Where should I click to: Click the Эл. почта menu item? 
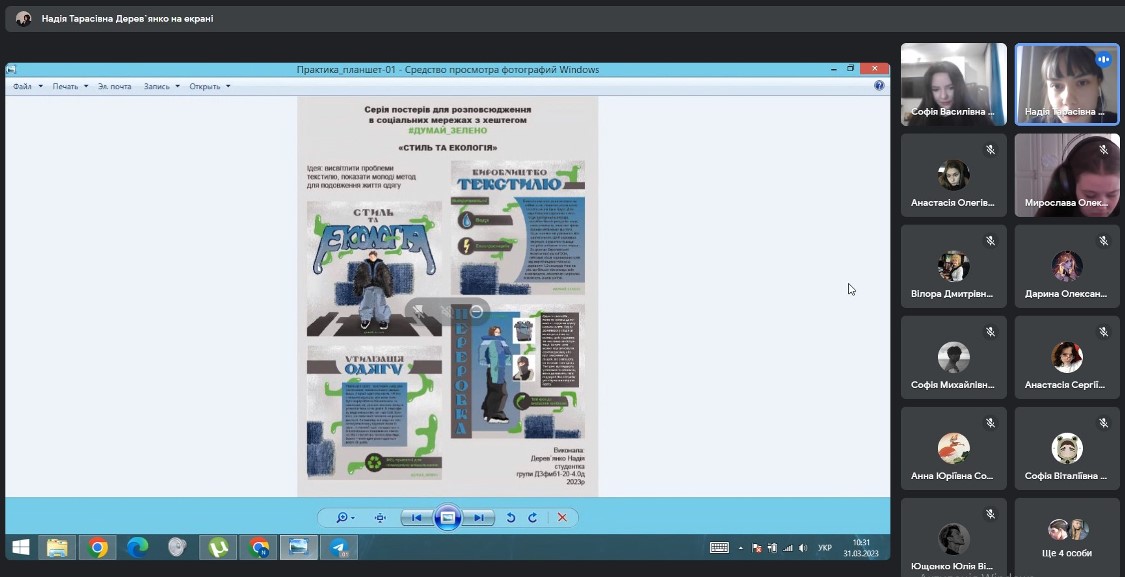115,86
